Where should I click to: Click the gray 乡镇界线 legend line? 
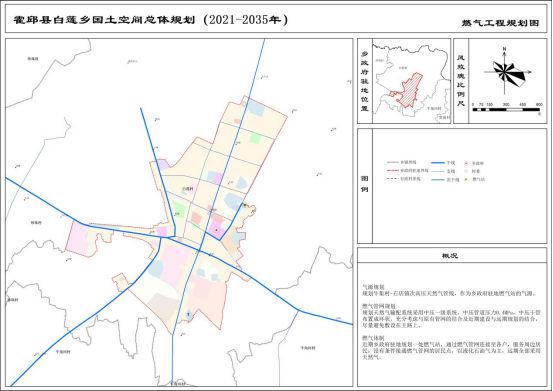click(393, 163)
